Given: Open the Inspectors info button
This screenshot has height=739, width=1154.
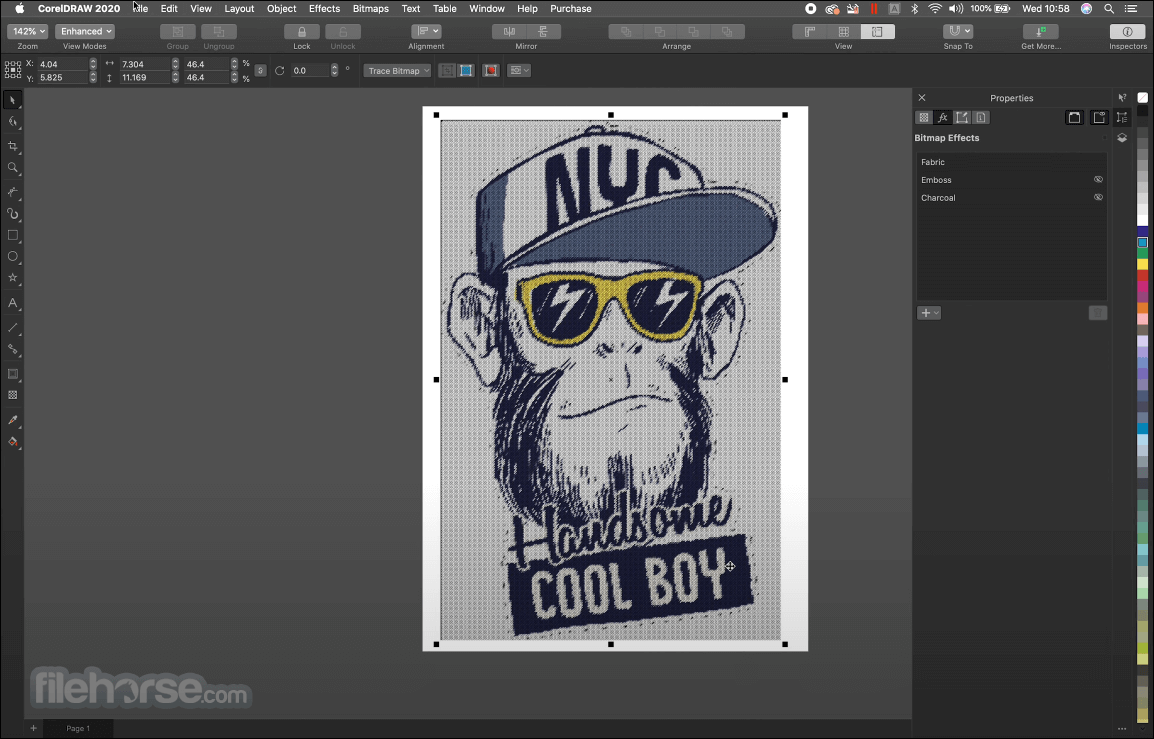Looking at the screenshot, I should point(1128,32).
